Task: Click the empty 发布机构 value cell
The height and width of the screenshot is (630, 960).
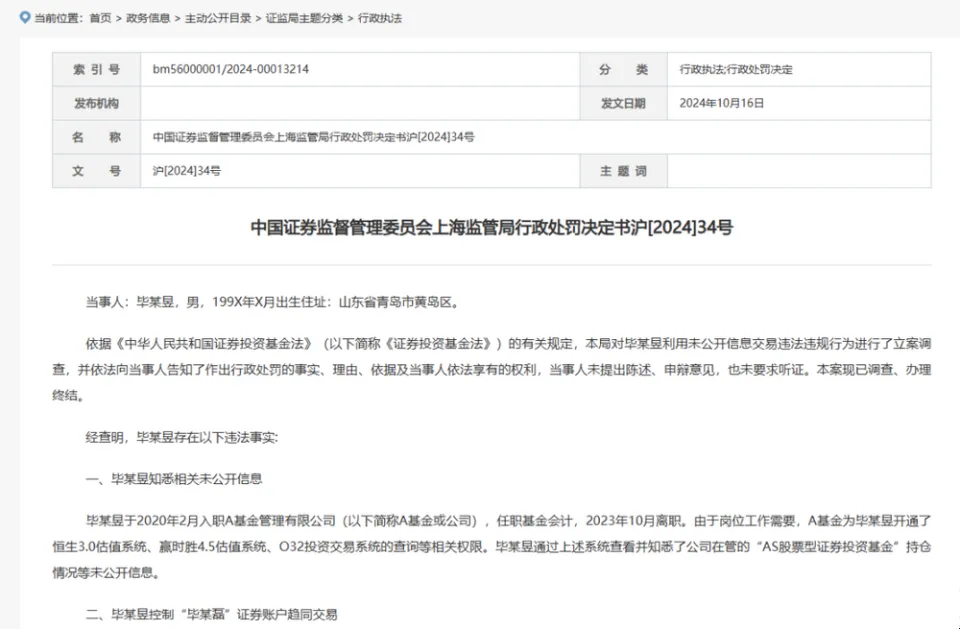Action: [360, 103]
